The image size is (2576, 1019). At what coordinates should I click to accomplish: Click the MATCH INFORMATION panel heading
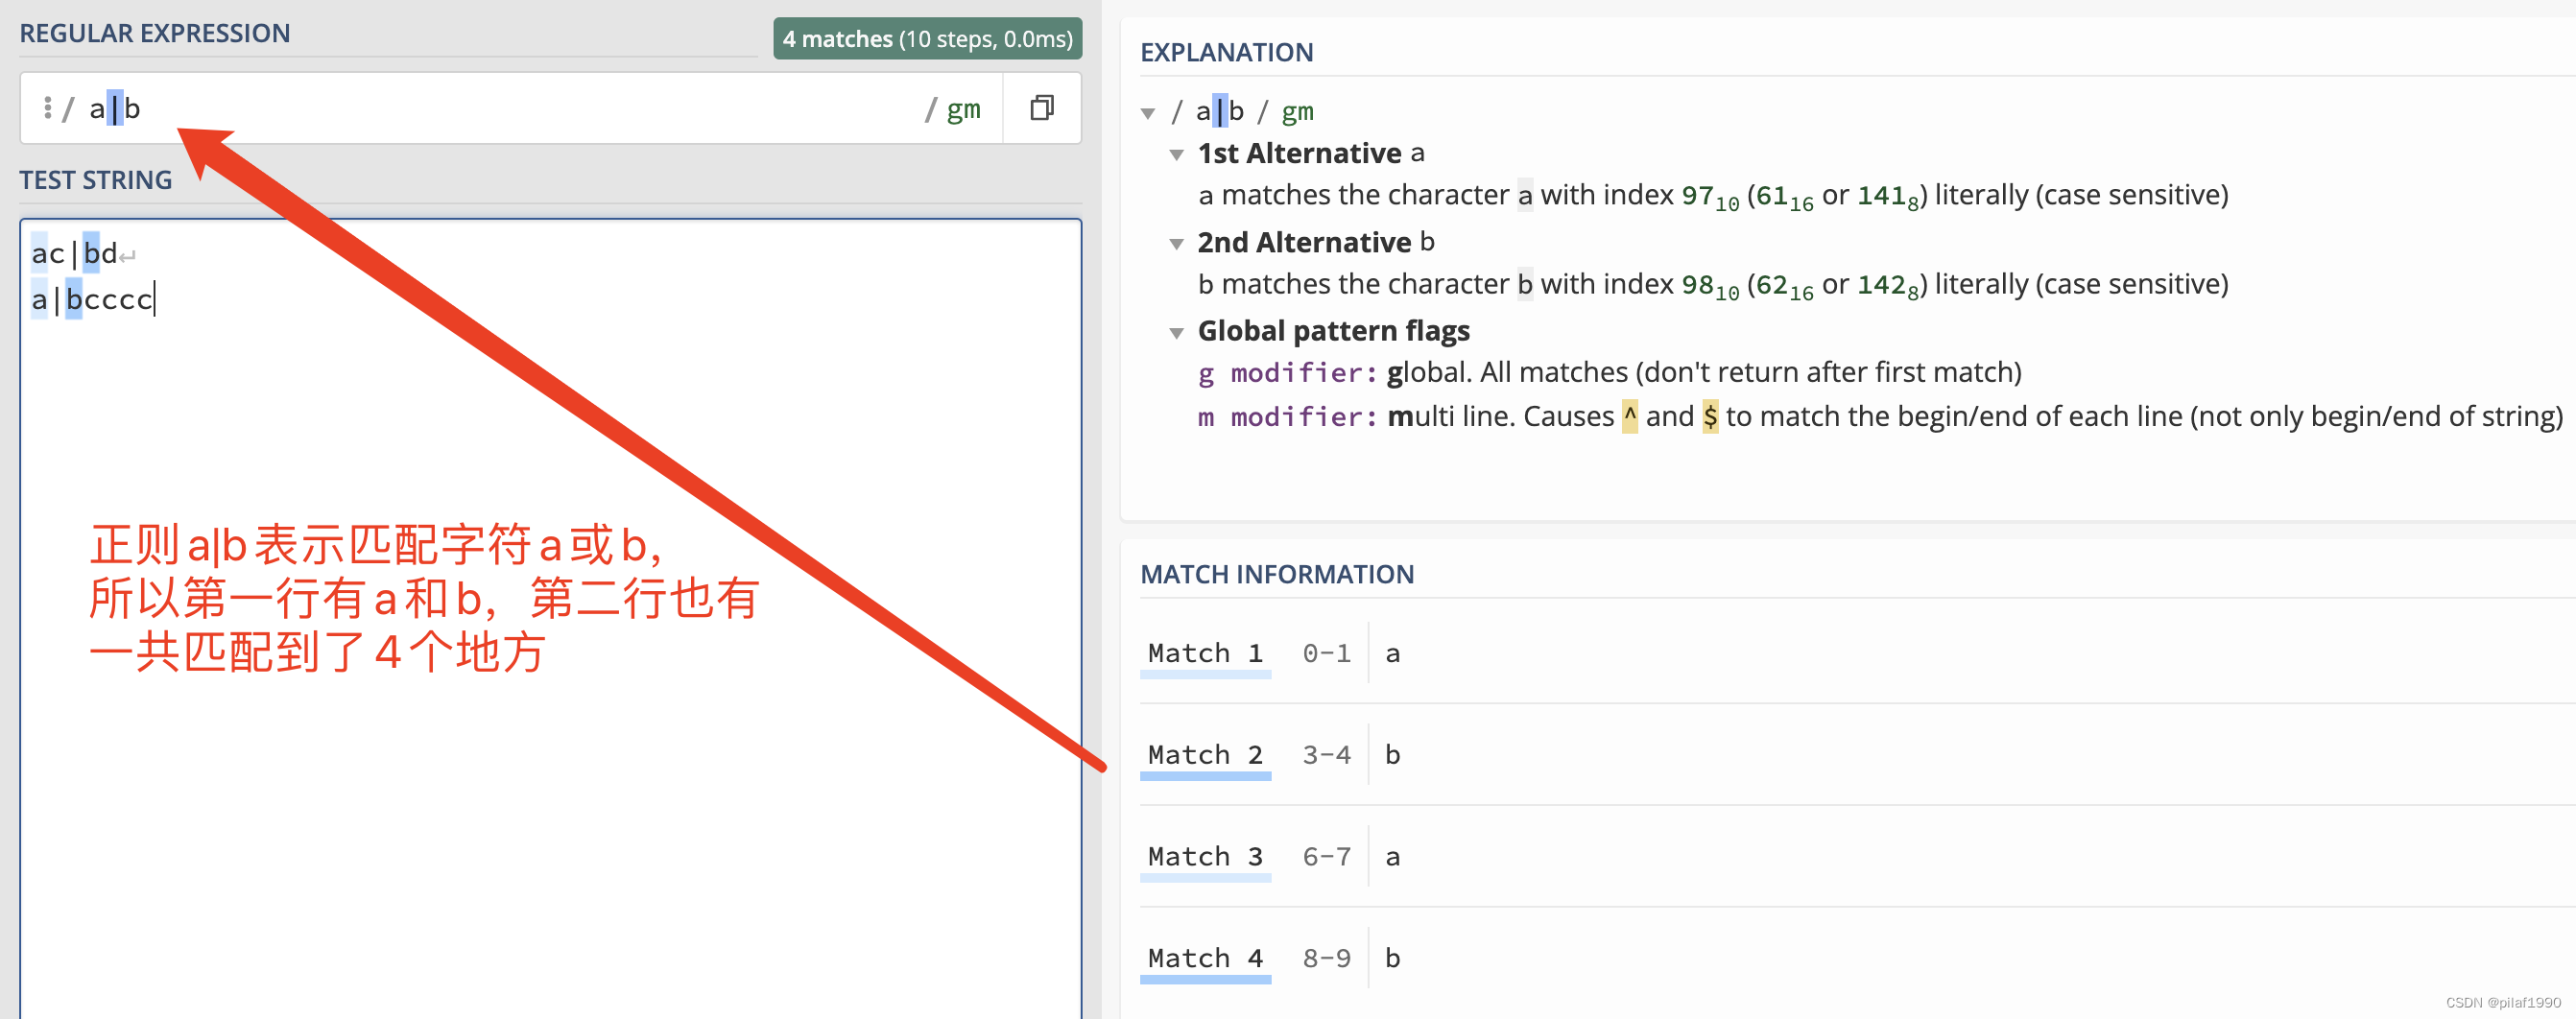[1277, 574]
